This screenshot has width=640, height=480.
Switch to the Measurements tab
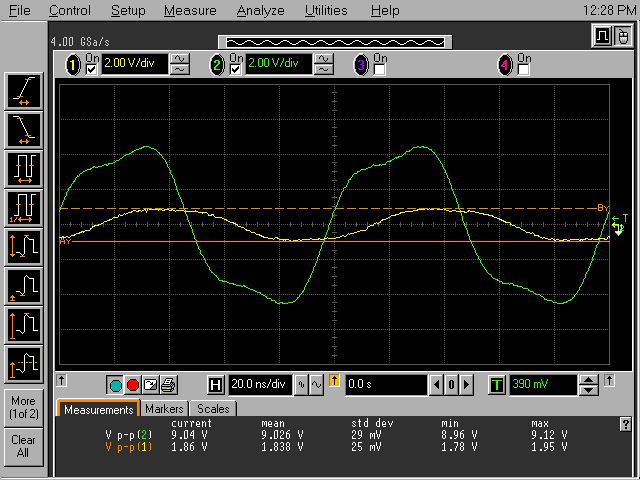(98, 409)
